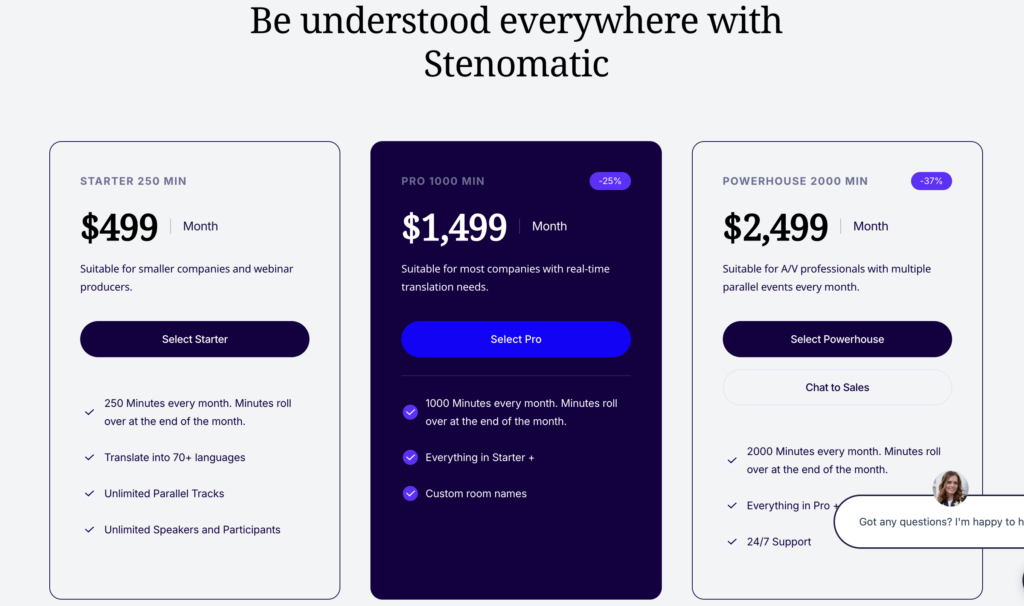
Task: Click the -37% discount badge
Action: (931, 181)
